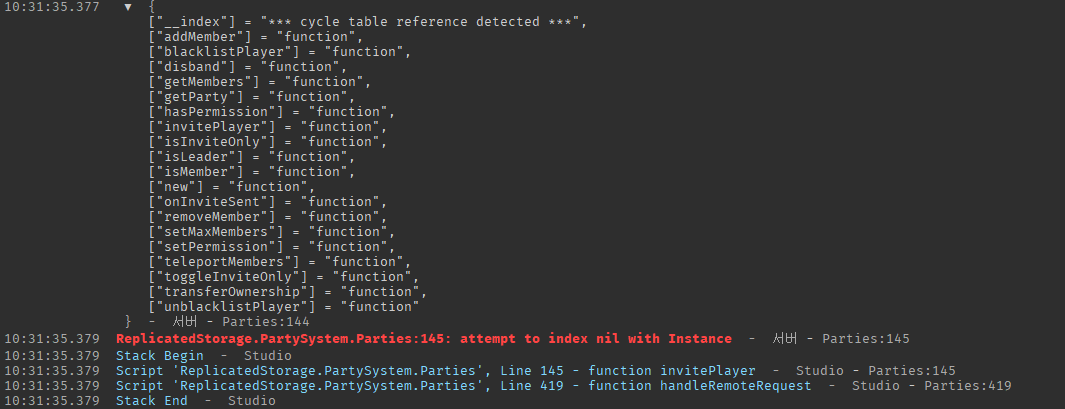Click the 10:31:35.377 timestamp
The width and height of the screenshot is (1065, 409).
(x=51, y=7)
